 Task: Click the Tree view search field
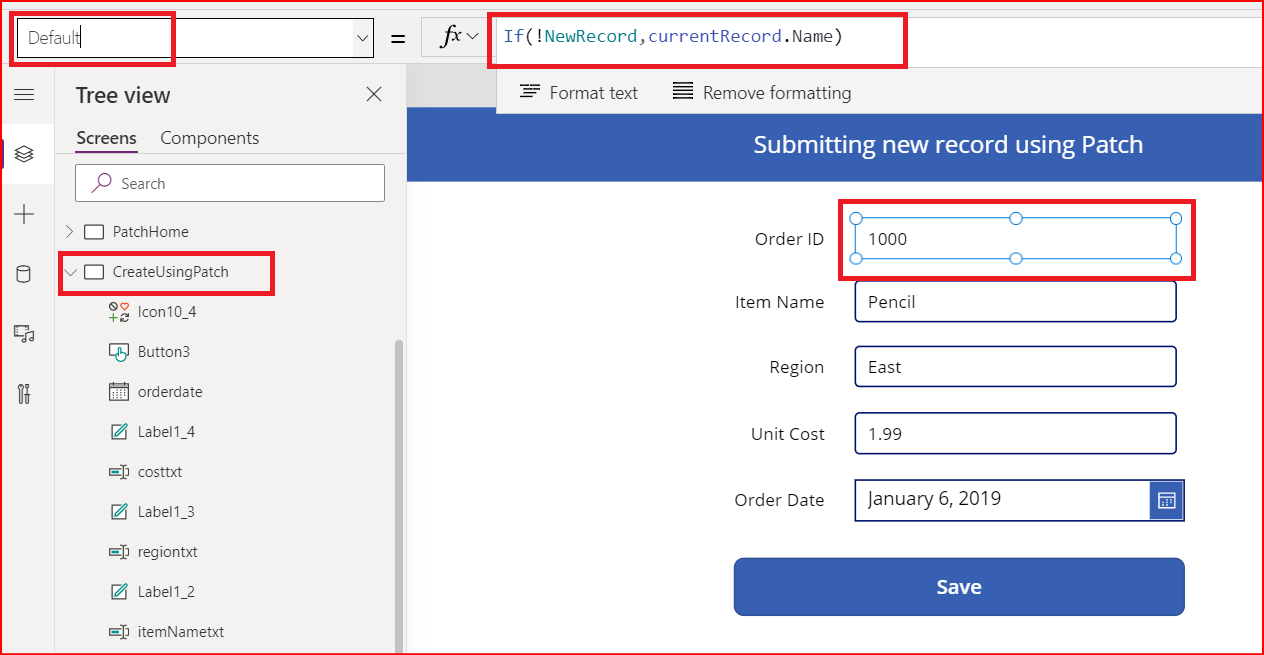pyautogui.click(x=230, y=183)
